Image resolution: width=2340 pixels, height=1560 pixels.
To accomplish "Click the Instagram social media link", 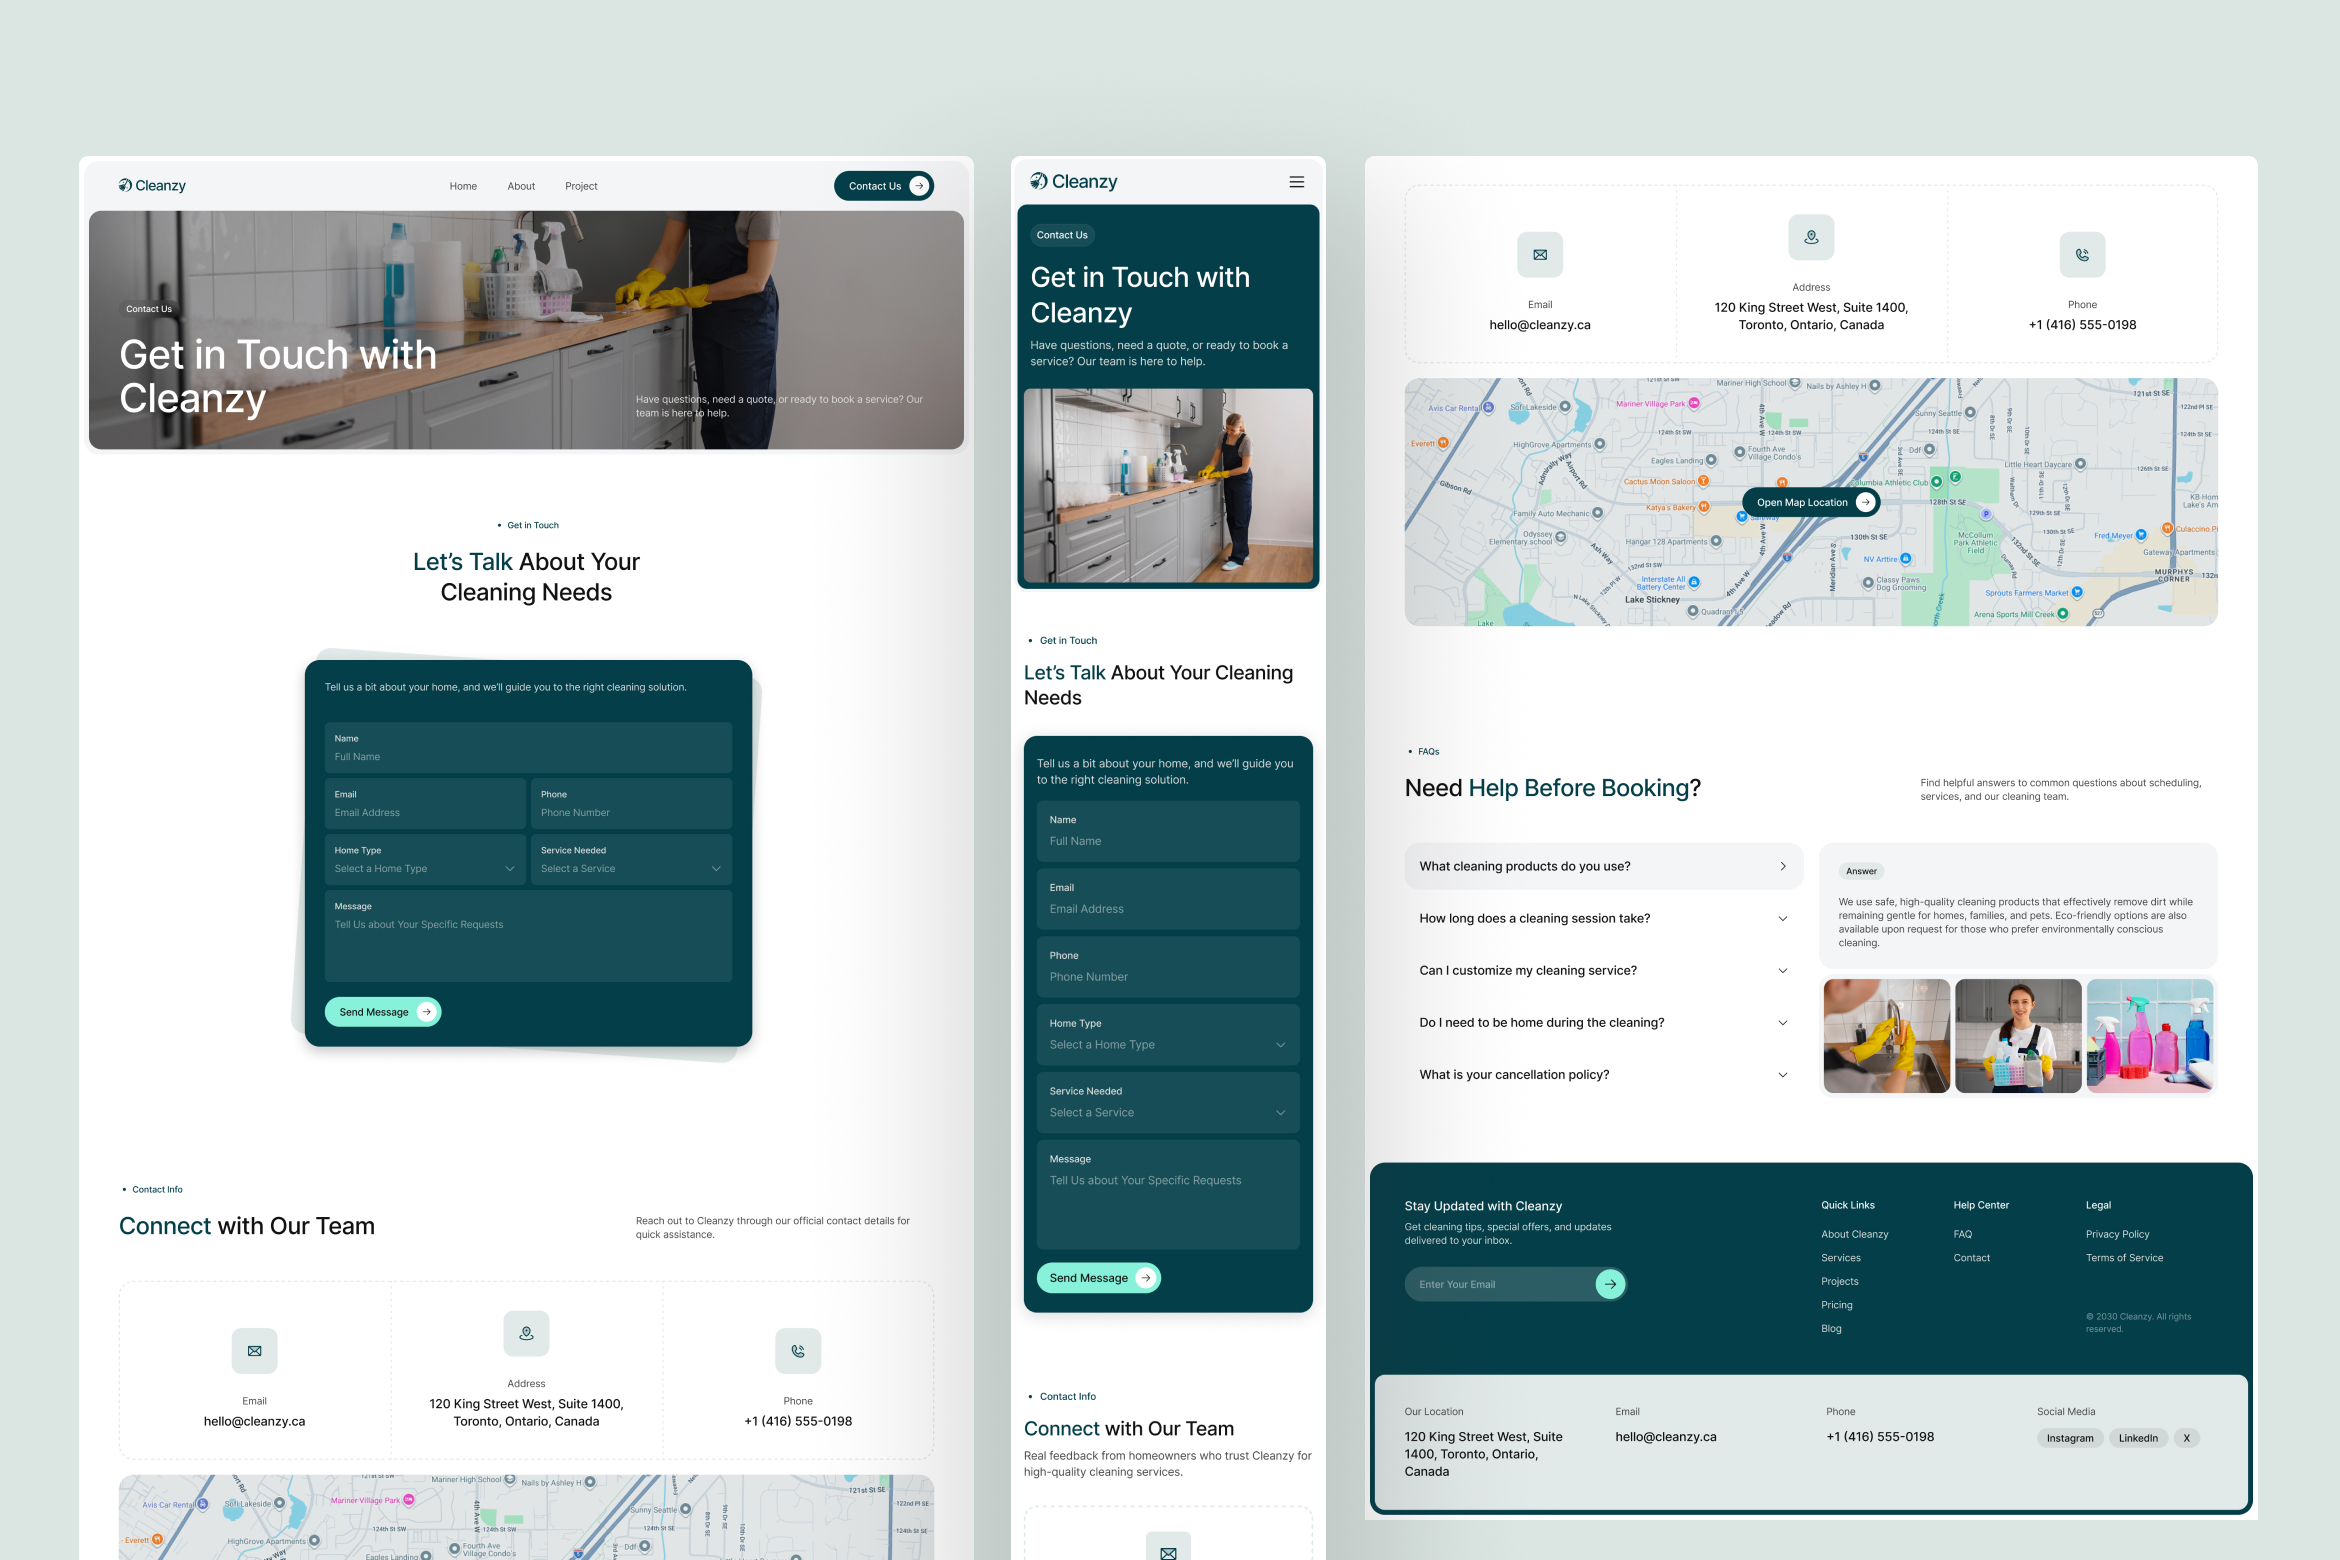I will [x=2069, y=1438].
